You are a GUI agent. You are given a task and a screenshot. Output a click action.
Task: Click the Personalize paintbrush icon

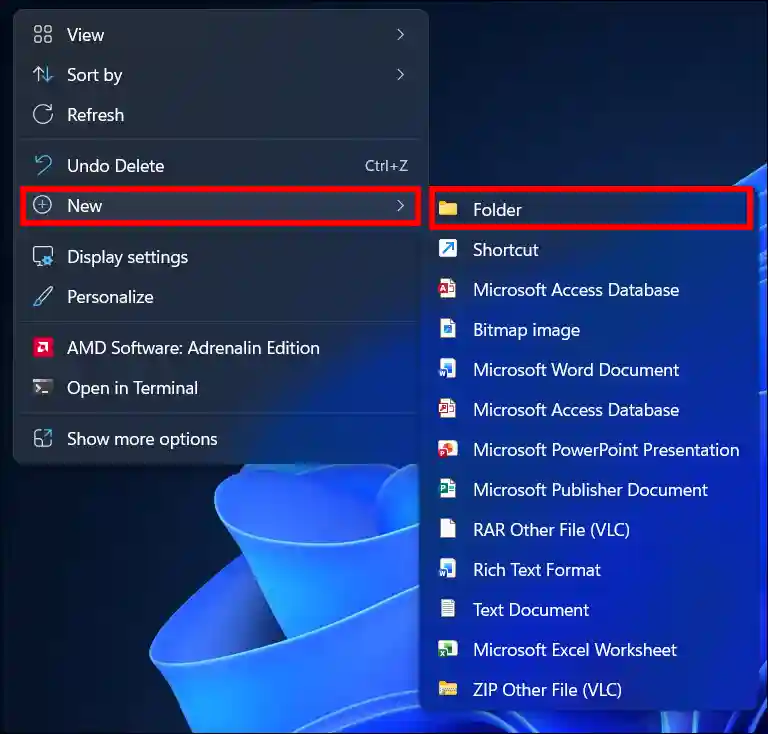coord(43,297)
